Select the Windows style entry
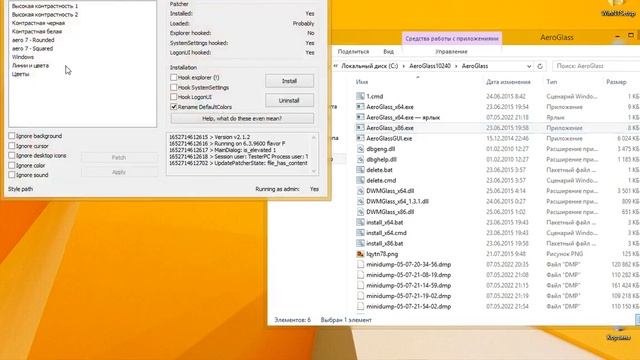640x360 pixels. (23, 57)
